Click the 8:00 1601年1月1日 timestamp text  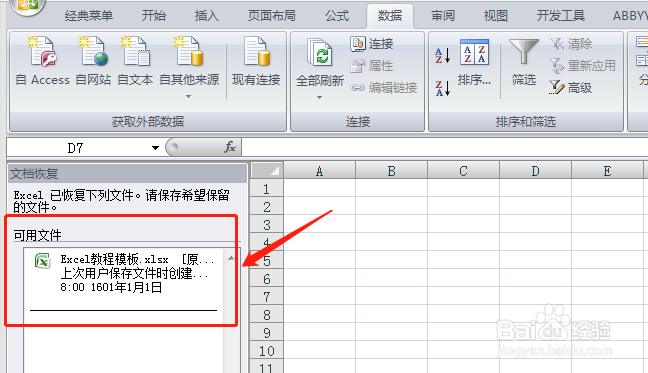point(111,287)
